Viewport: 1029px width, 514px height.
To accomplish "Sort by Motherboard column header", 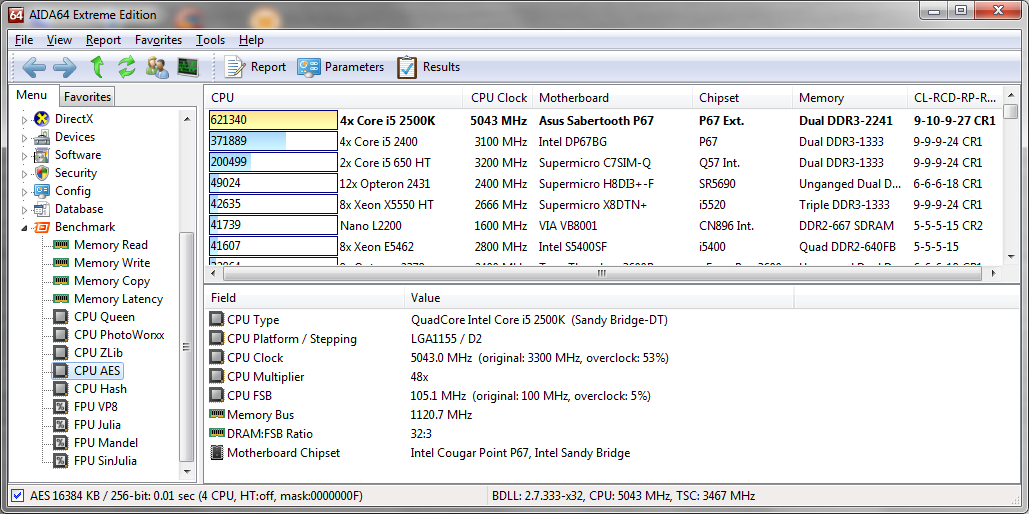I will 612,98.
